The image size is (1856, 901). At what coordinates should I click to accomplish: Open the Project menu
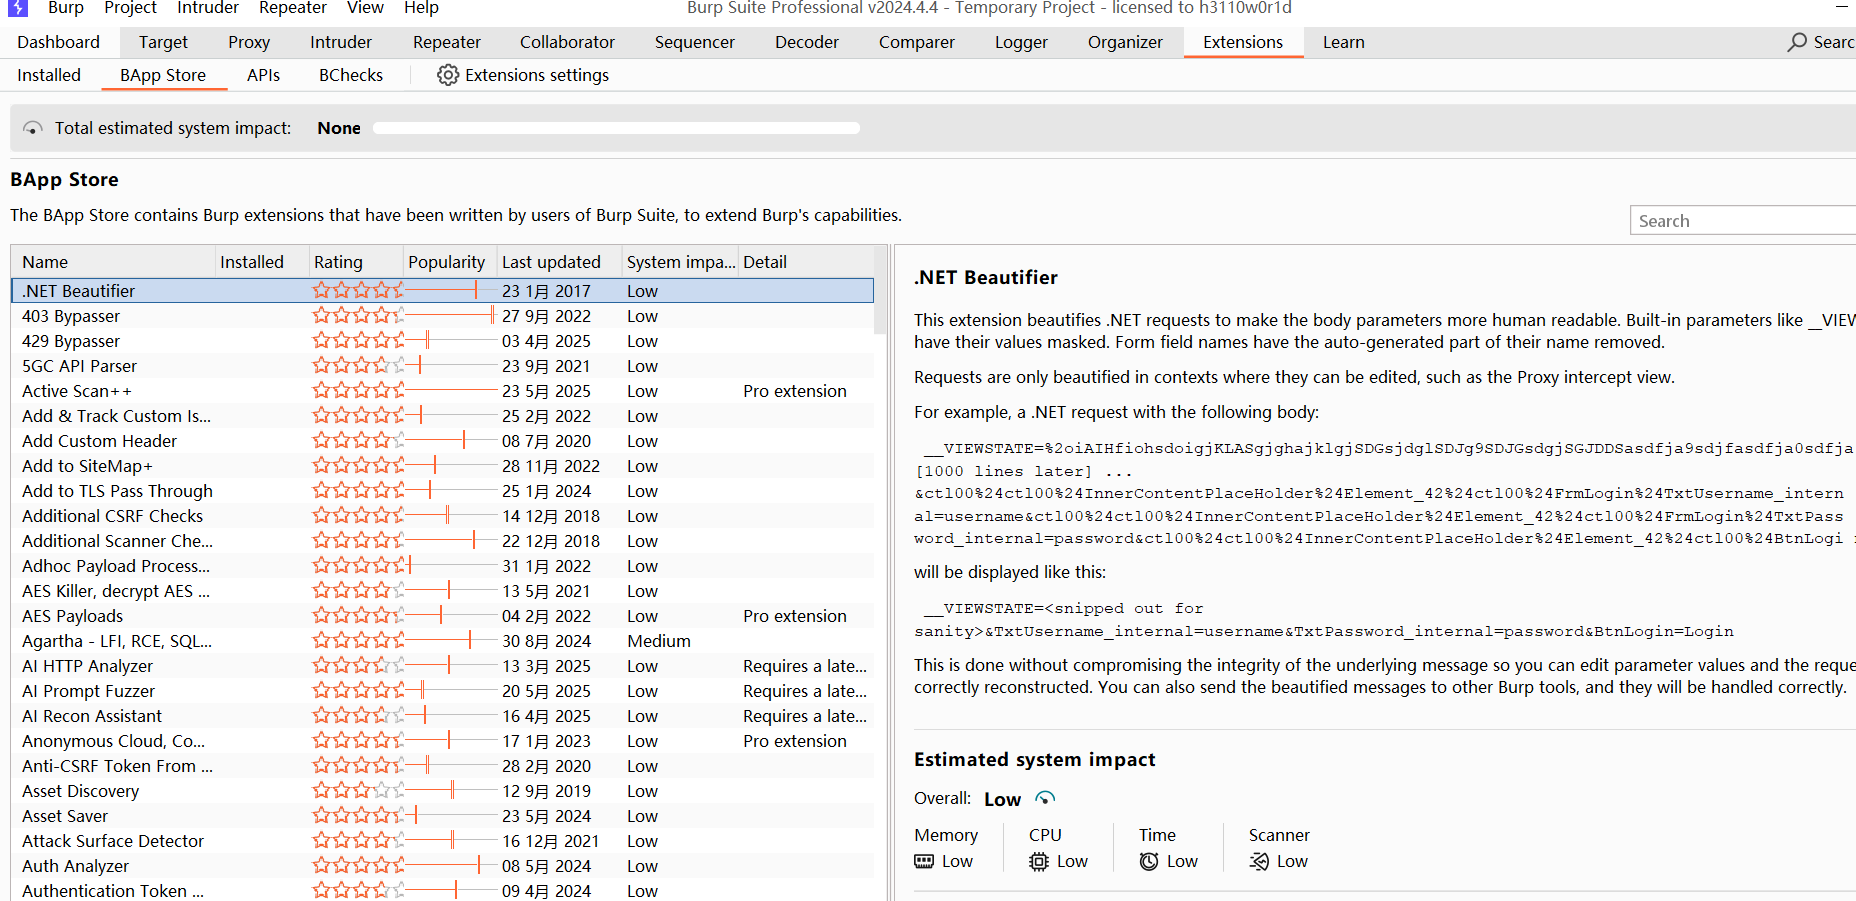(x=130, y=8)
